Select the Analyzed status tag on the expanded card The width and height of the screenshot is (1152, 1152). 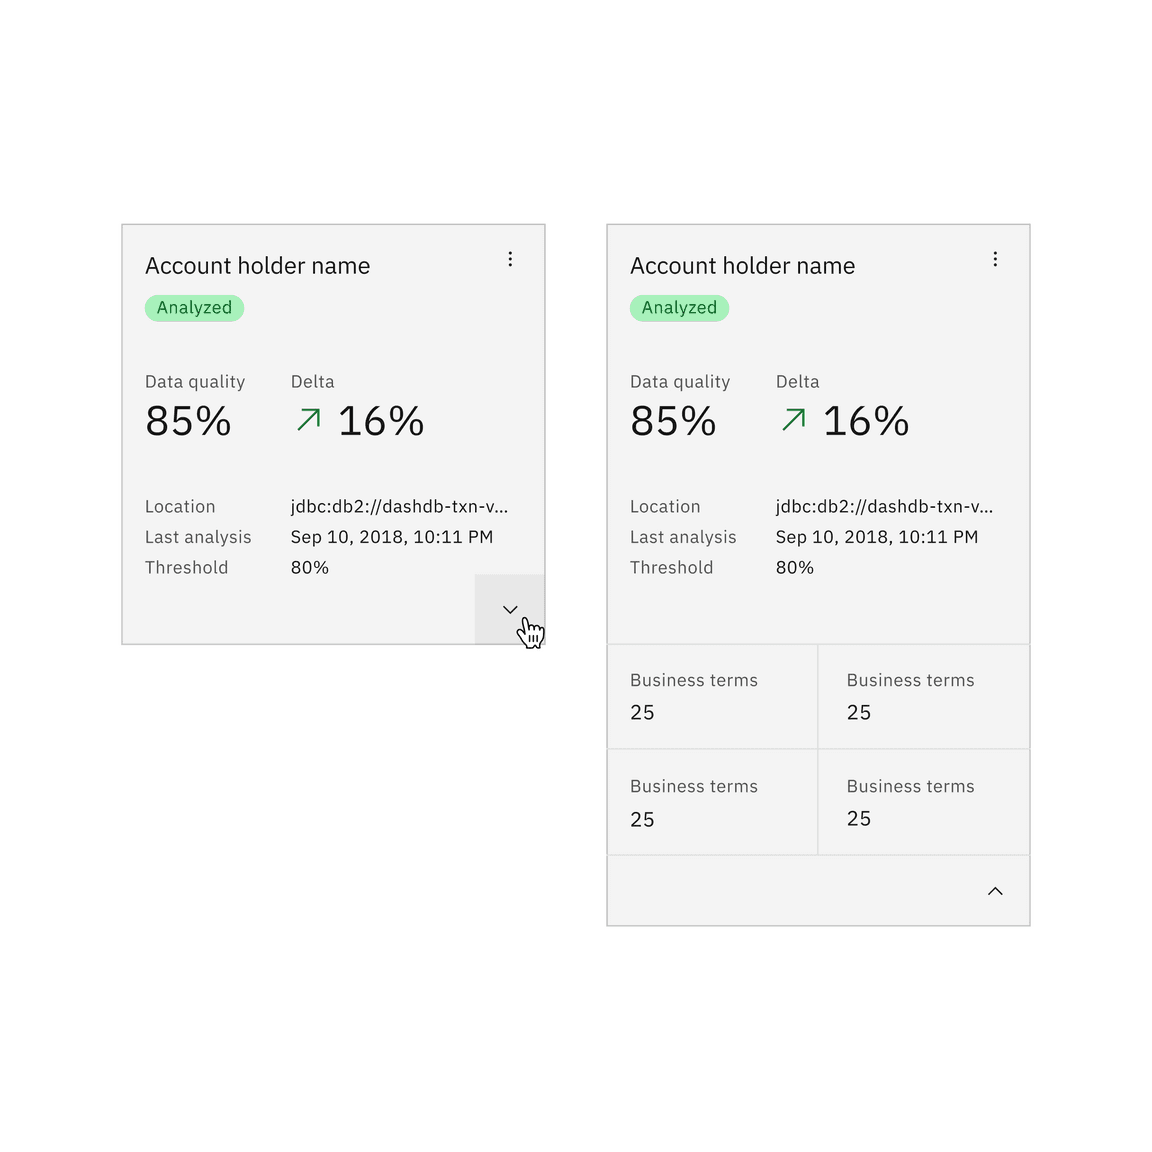click(x=679, y=308)
